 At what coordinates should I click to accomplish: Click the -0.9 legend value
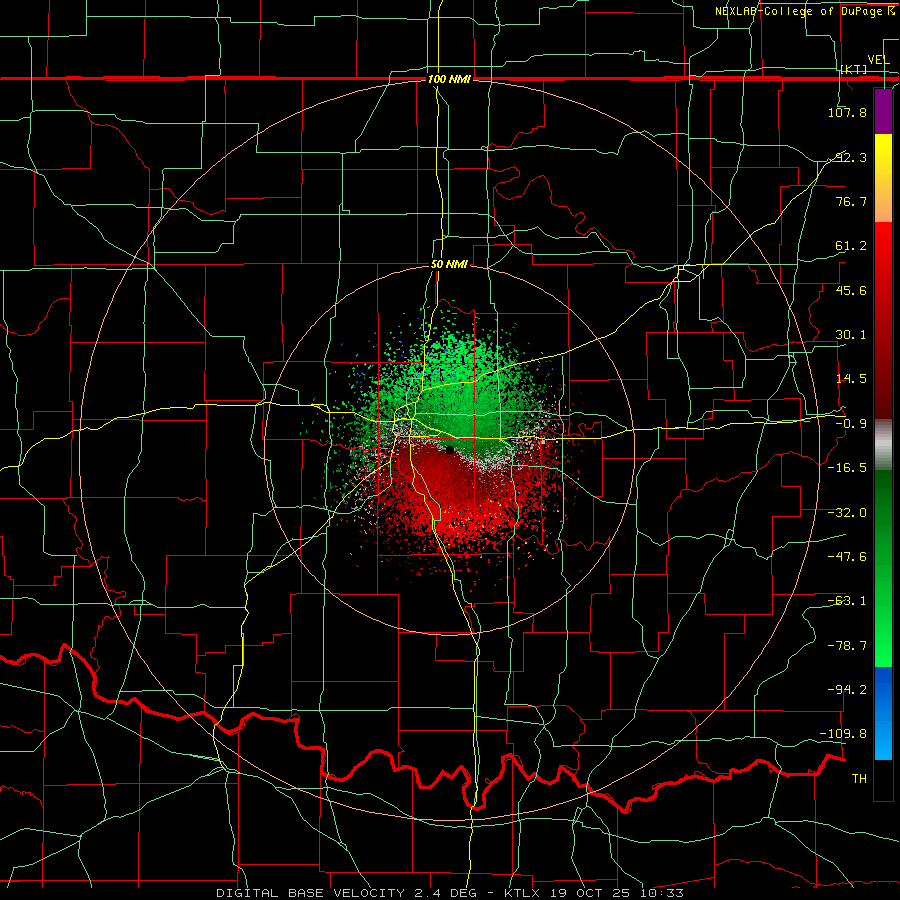pyautogui.click(x=851, y=424)
